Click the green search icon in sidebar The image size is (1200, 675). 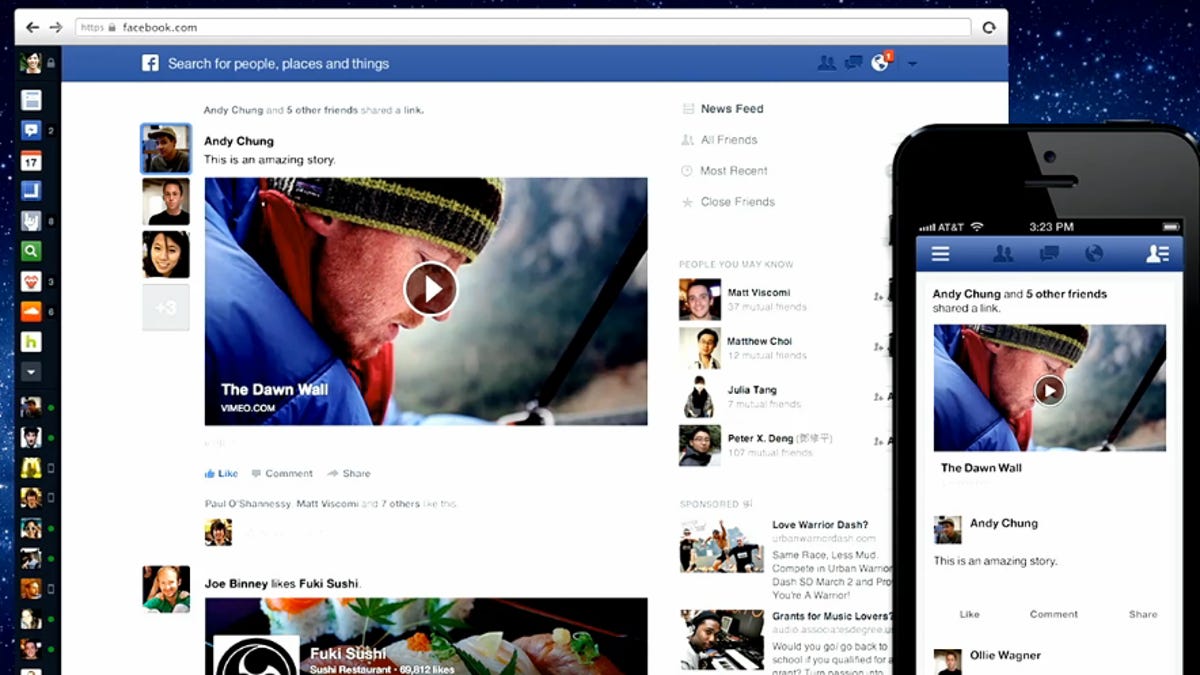pos(31,251)
